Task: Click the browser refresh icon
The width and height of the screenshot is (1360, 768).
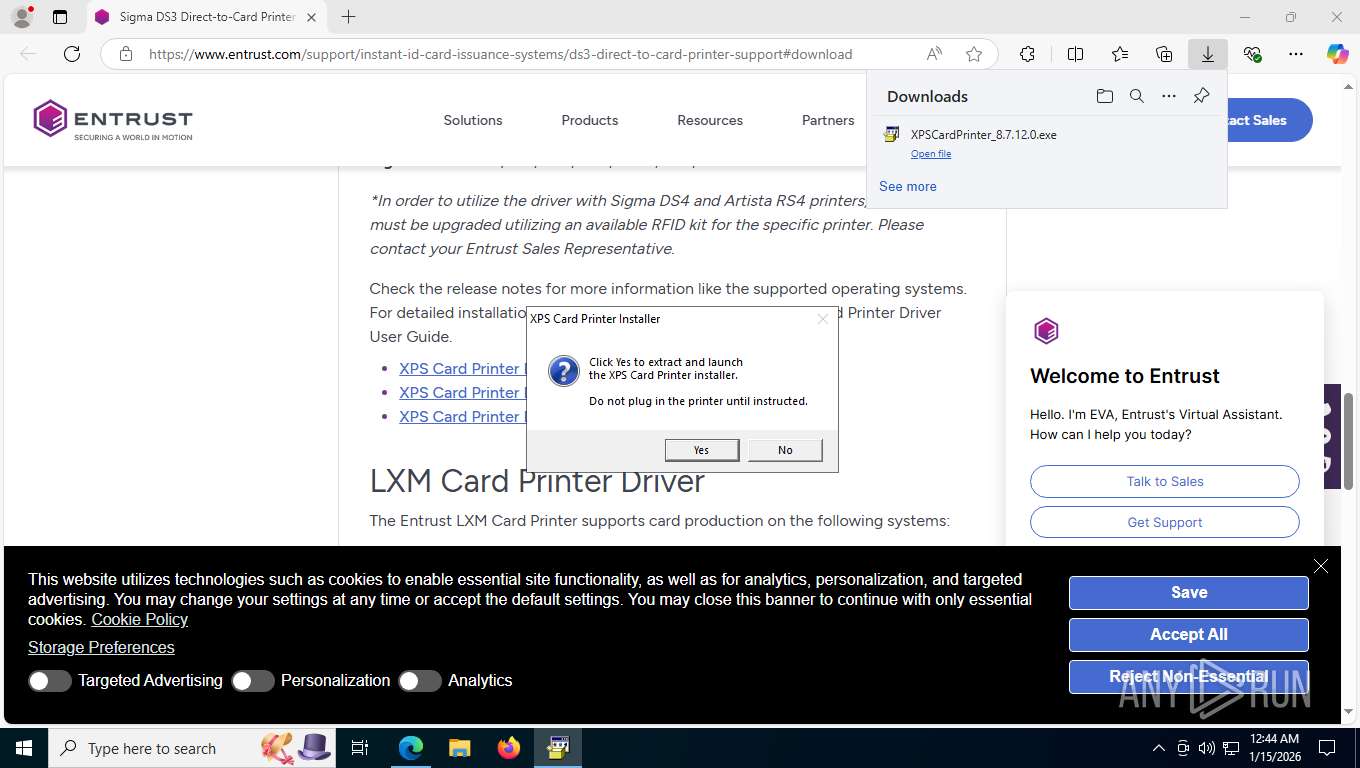Action: tap(72, 54)
